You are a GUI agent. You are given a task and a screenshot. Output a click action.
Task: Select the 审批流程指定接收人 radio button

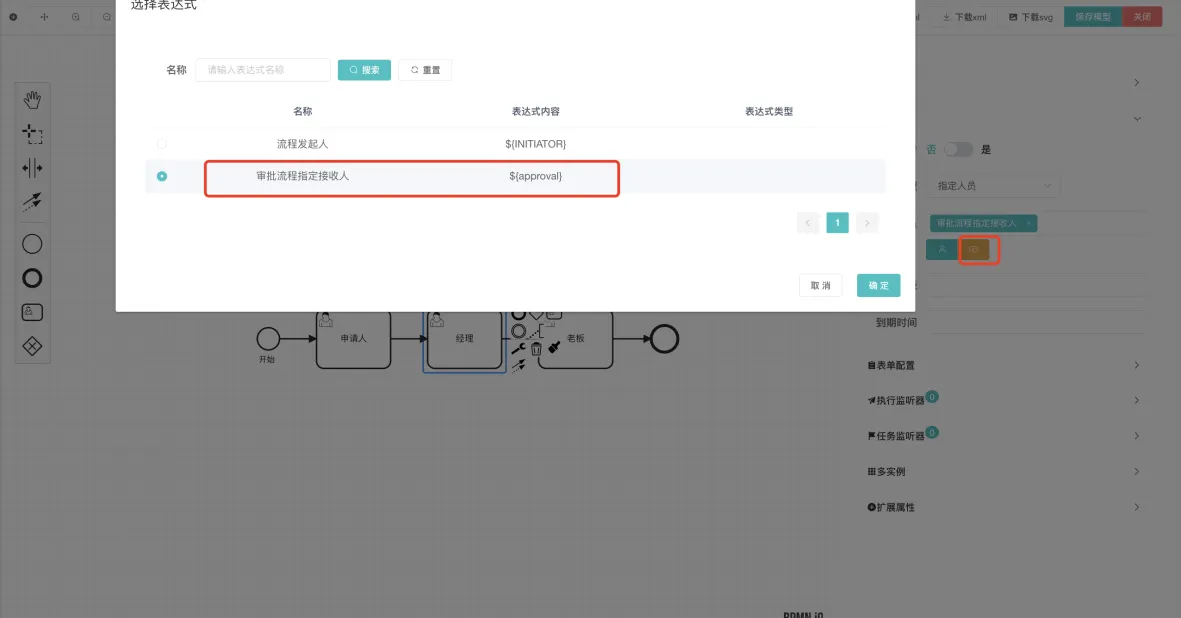[x=162, y=177]
